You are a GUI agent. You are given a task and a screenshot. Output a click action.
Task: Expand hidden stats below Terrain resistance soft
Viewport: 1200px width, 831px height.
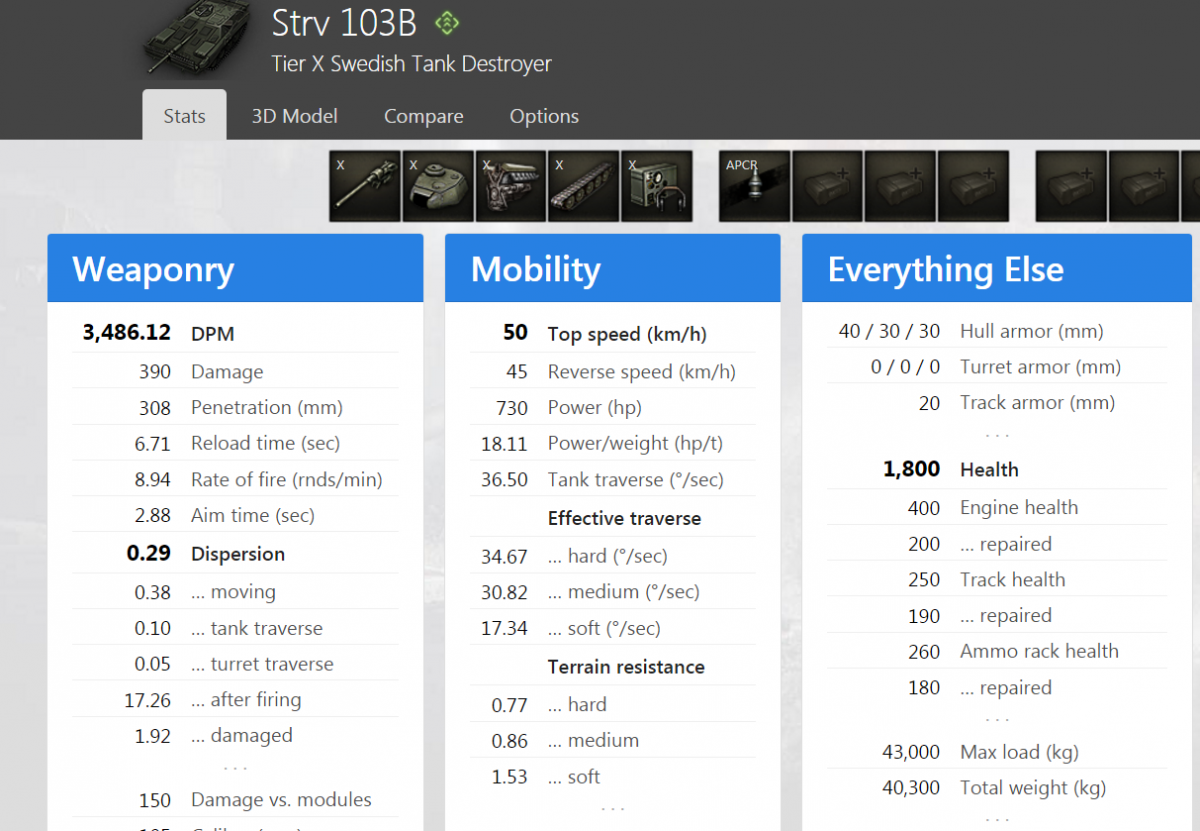click(613, 808)
